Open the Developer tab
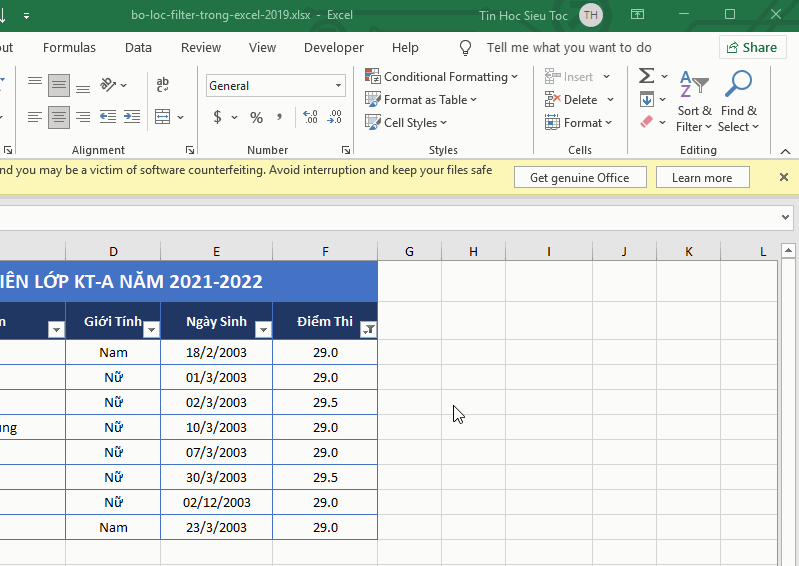 tap(334, 47)
